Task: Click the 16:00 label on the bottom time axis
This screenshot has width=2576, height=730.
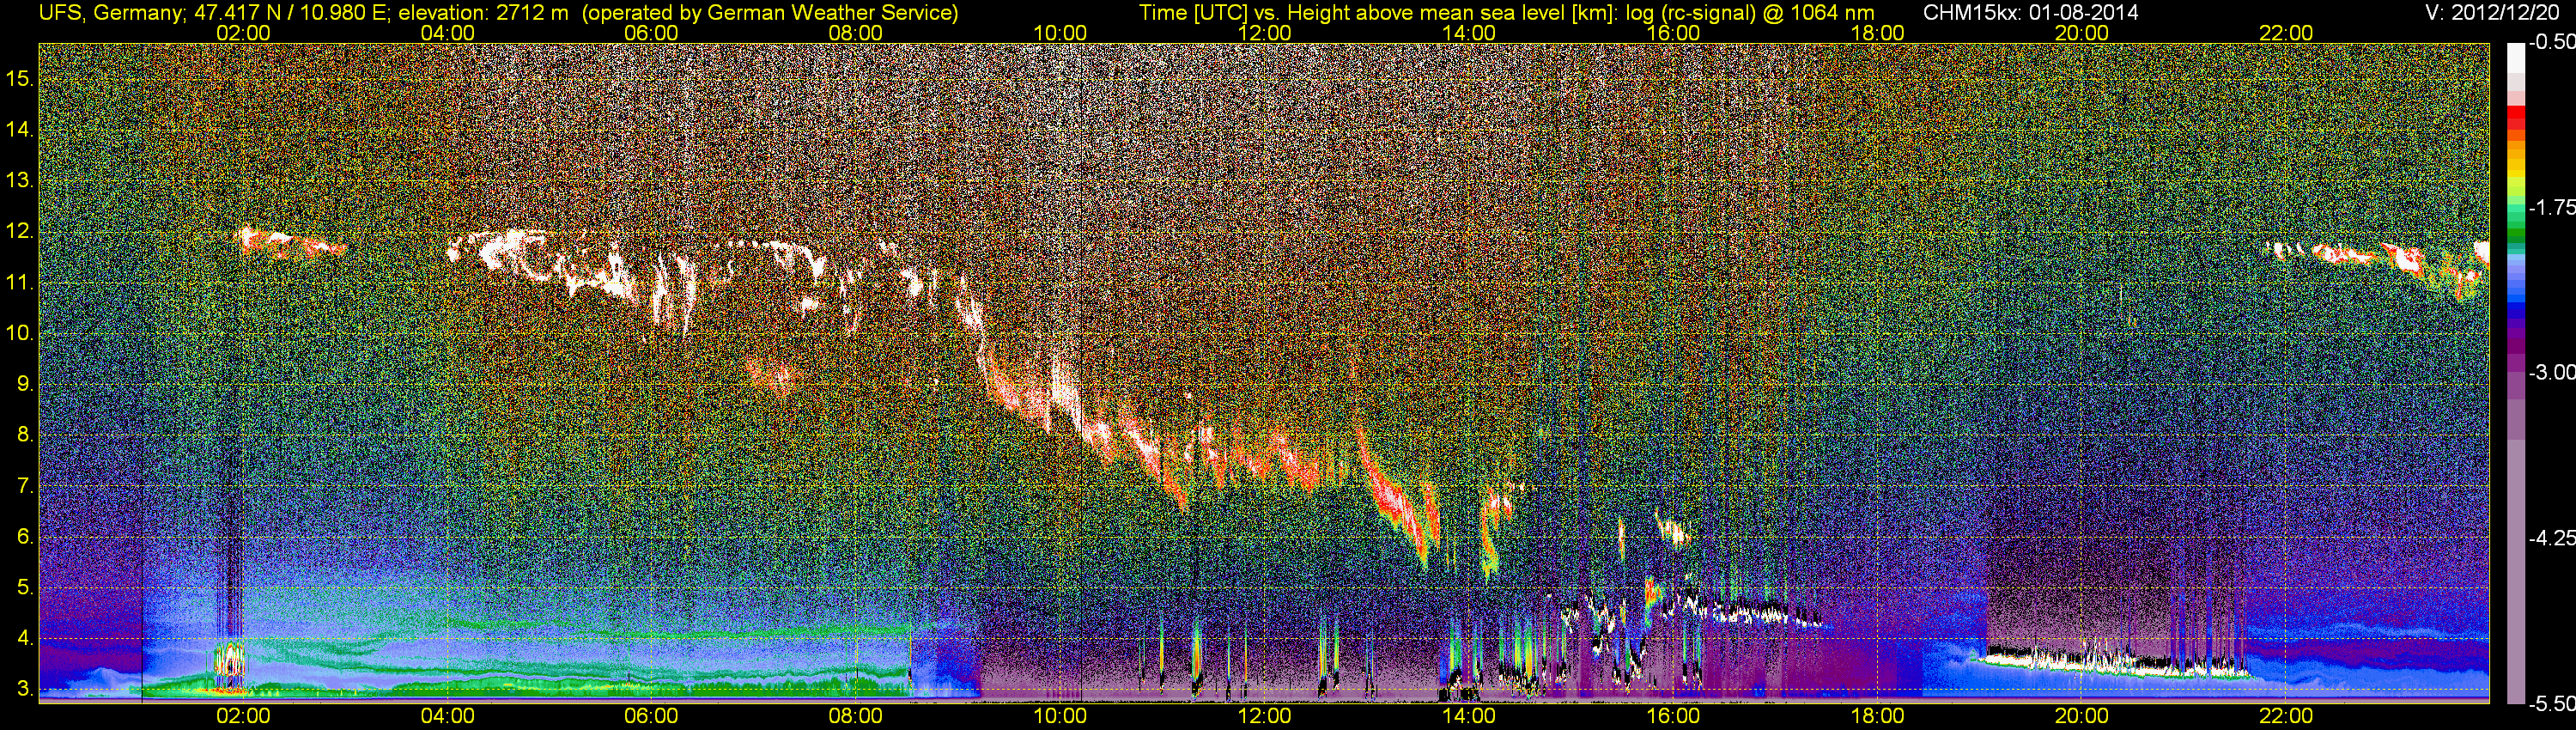Action: [x=1673, y=716]
